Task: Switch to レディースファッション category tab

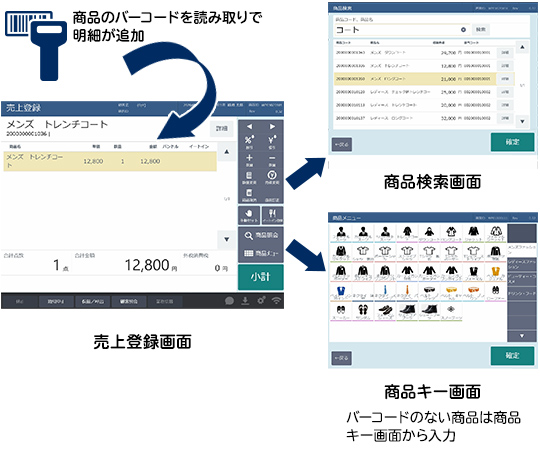Action: point(521,264)
